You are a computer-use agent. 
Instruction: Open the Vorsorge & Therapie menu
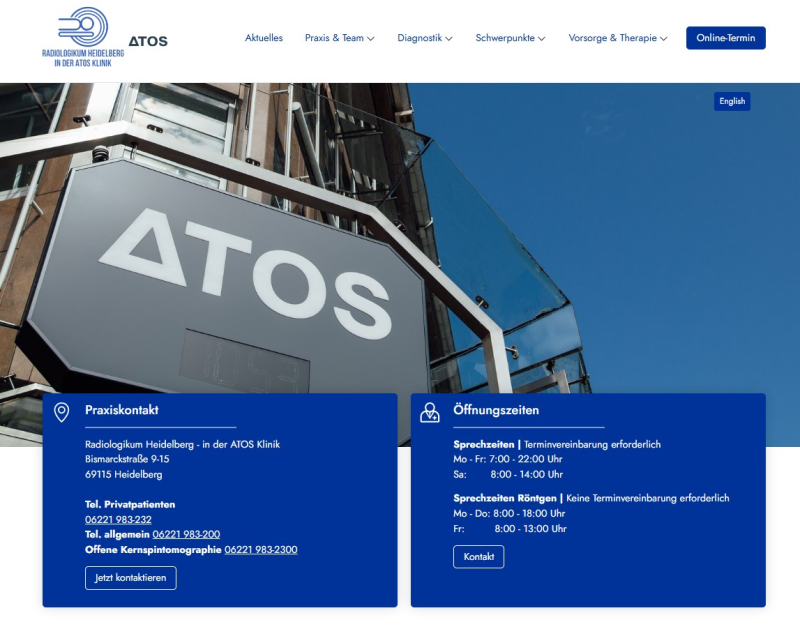612,38
